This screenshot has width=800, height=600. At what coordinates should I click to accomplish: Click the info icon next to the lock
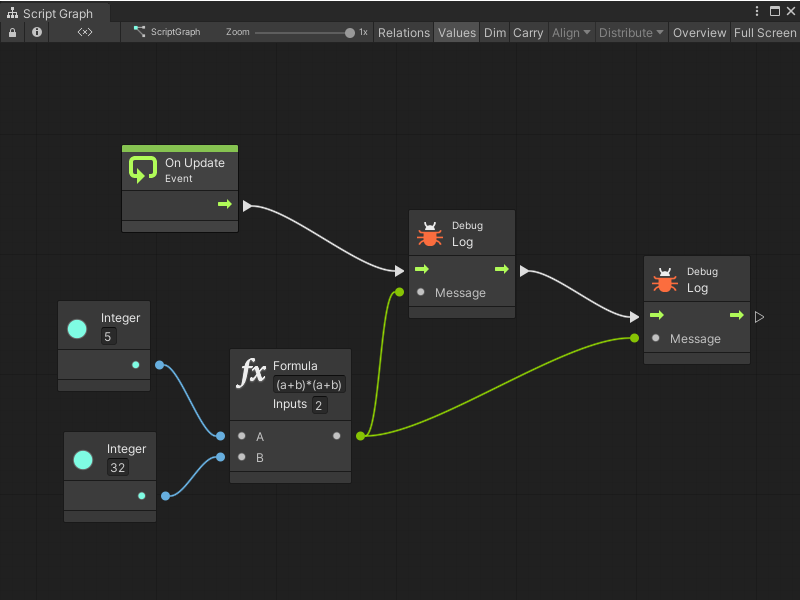(36, 32)
